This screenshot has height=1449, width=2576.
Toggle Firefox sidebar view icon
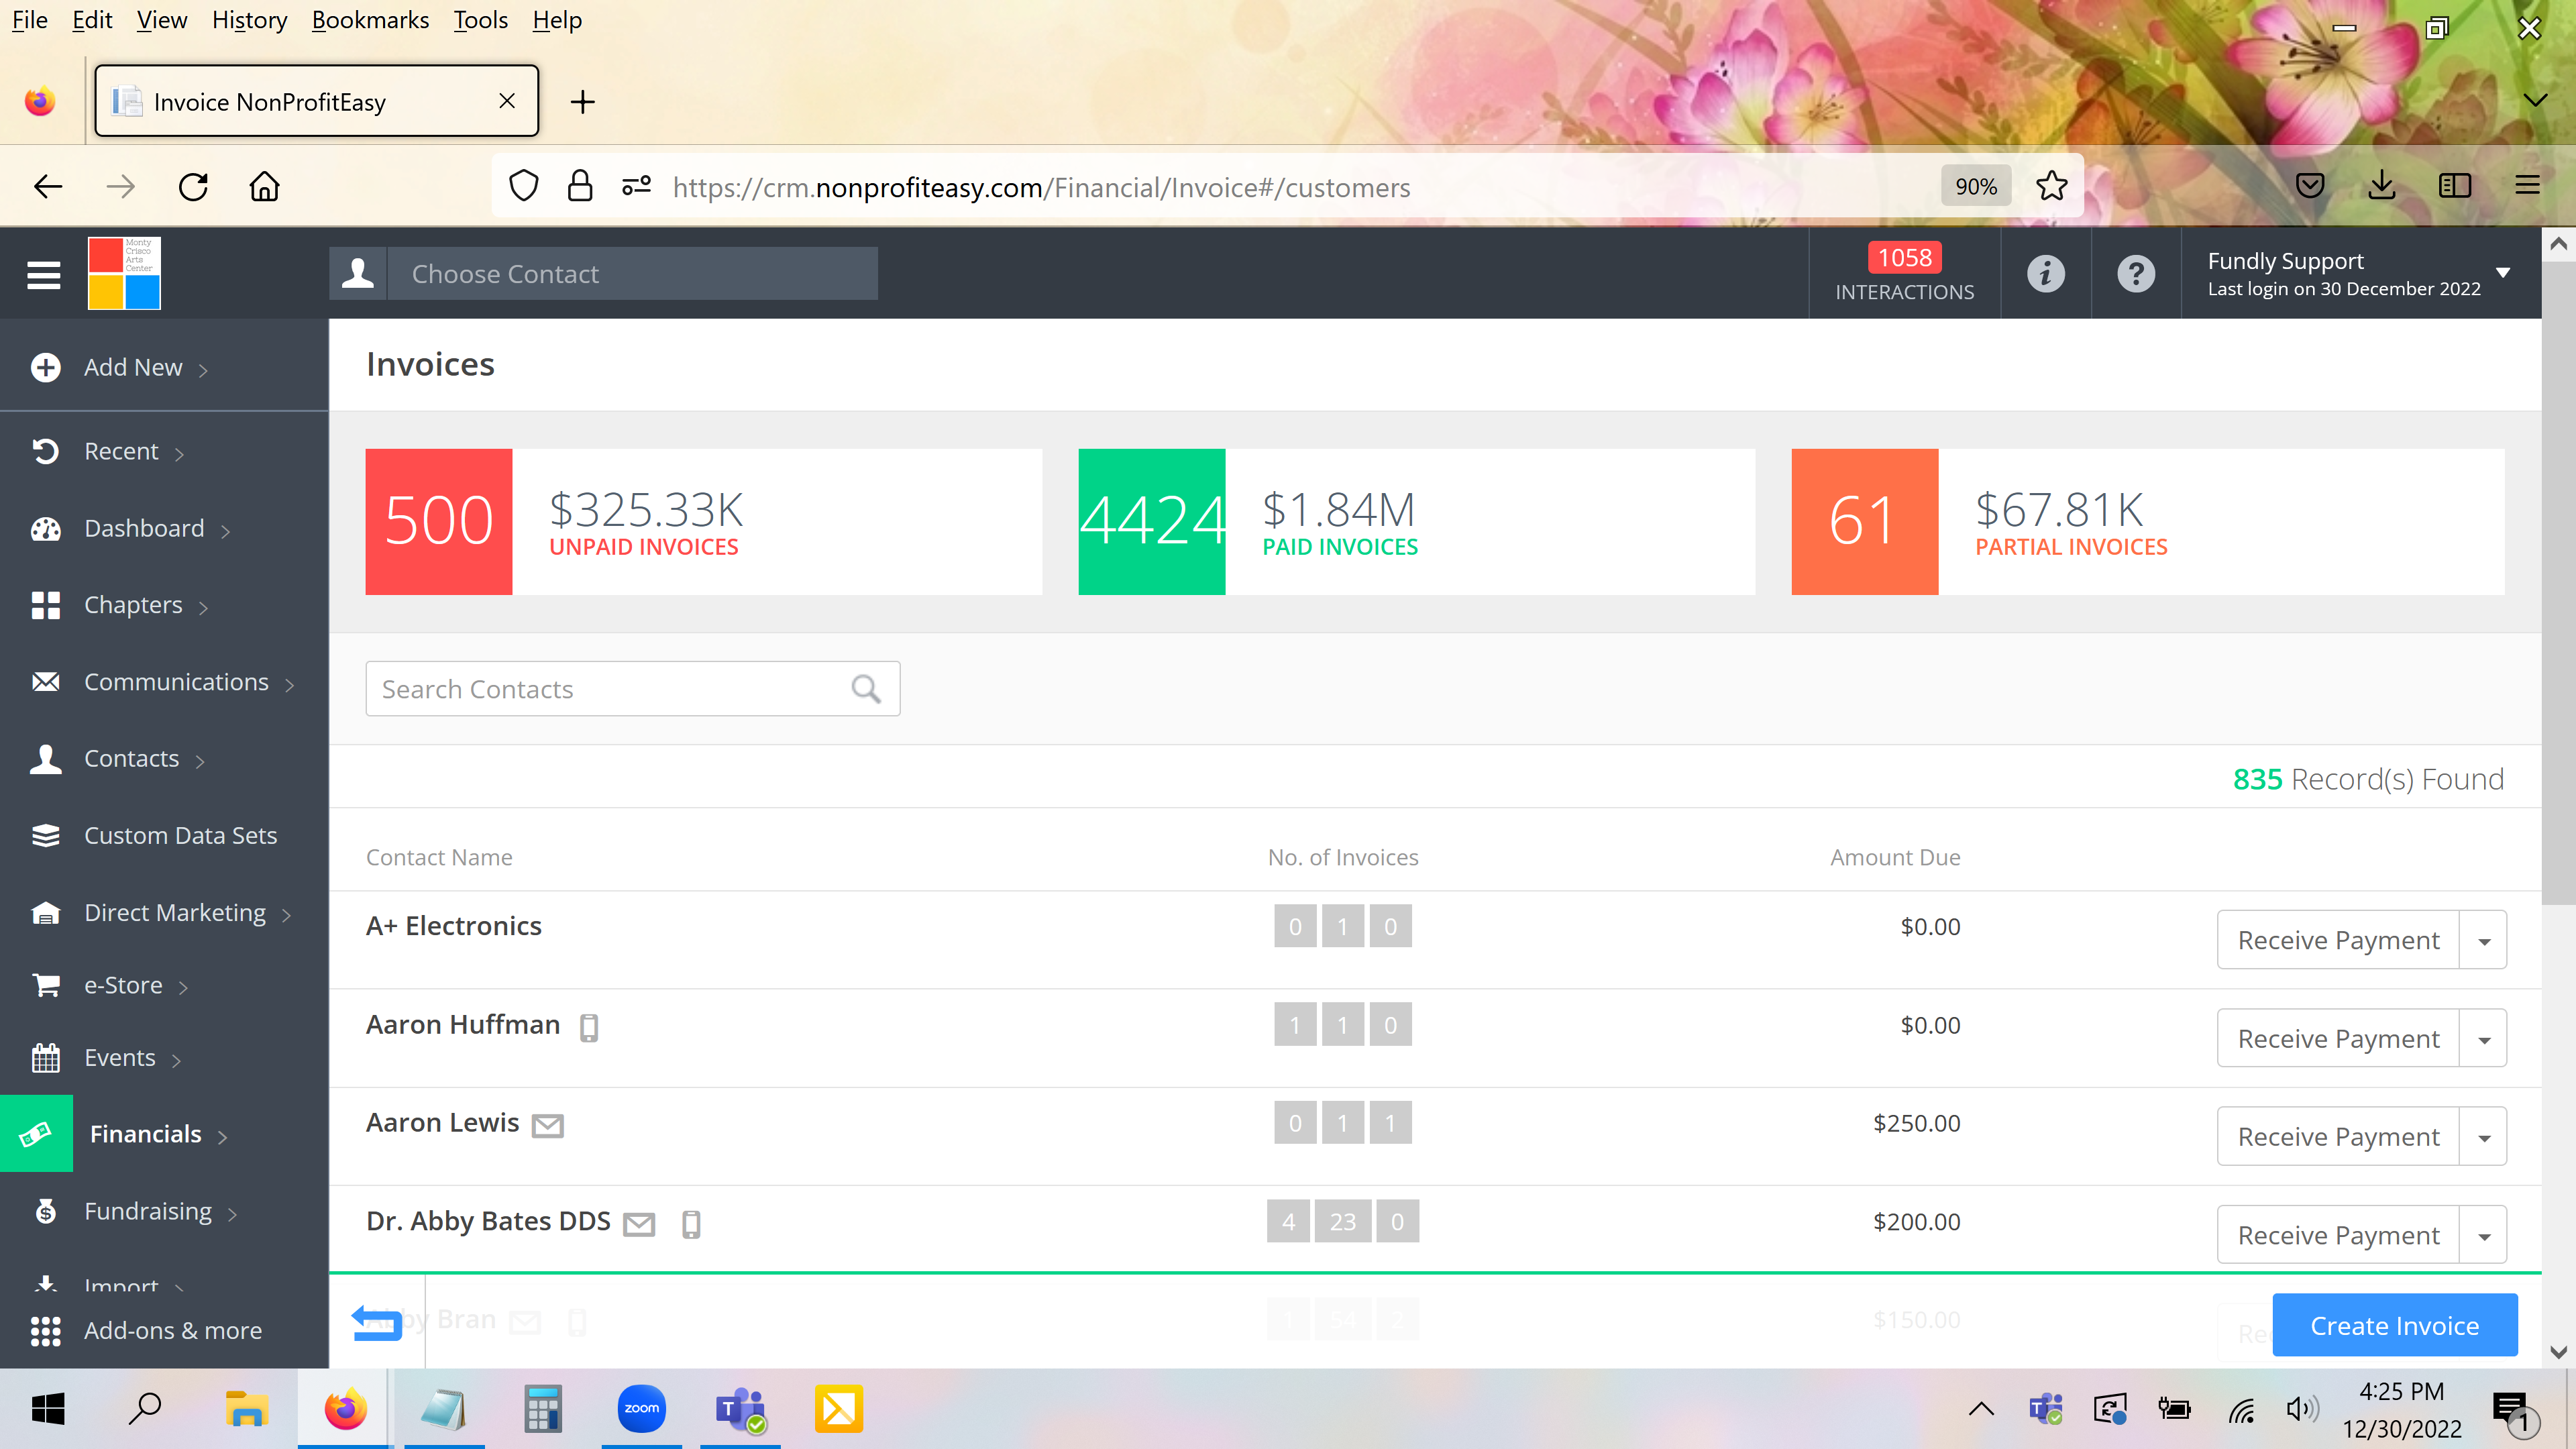tap(2455, 186)
